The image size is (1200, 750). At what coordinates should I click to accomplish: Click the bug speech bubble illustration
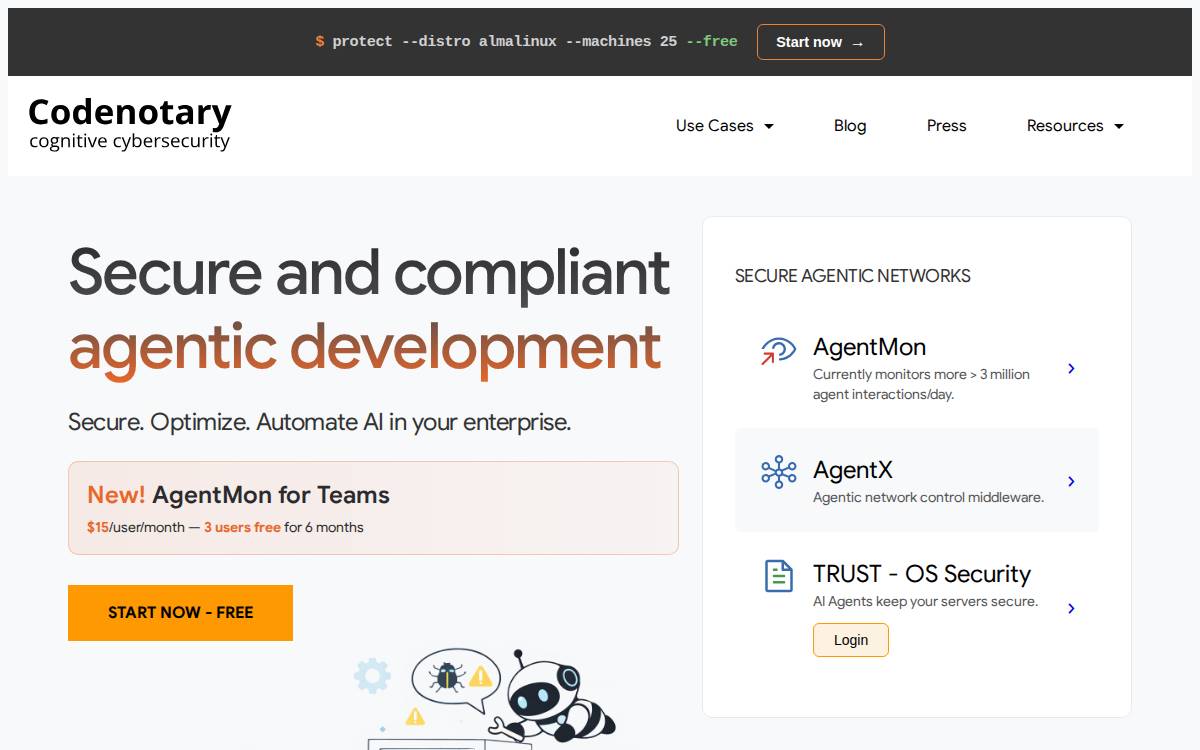(455, 679)
